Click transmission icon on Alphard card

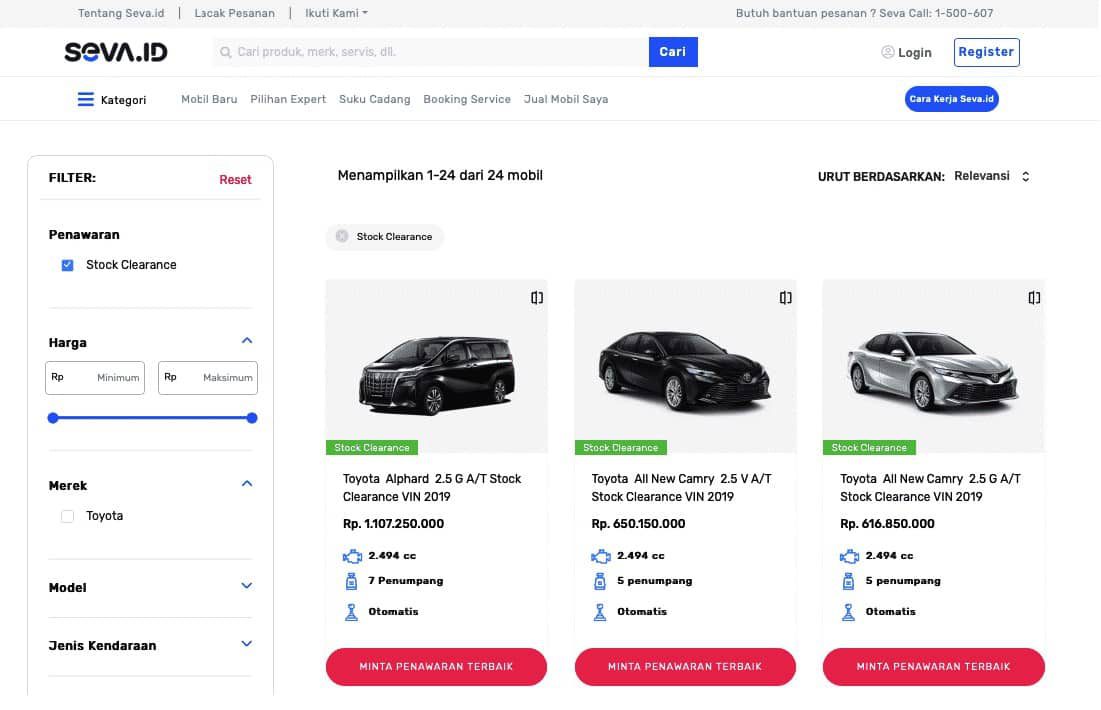coord(352,612)
